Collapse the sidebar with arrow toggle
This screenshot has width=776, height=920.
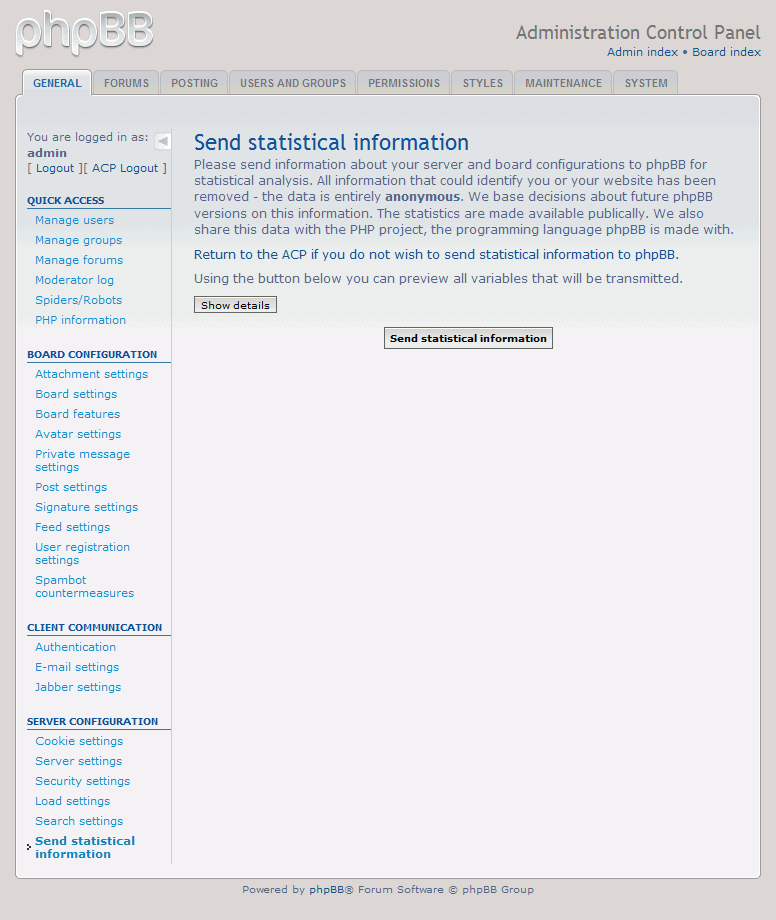162,141
